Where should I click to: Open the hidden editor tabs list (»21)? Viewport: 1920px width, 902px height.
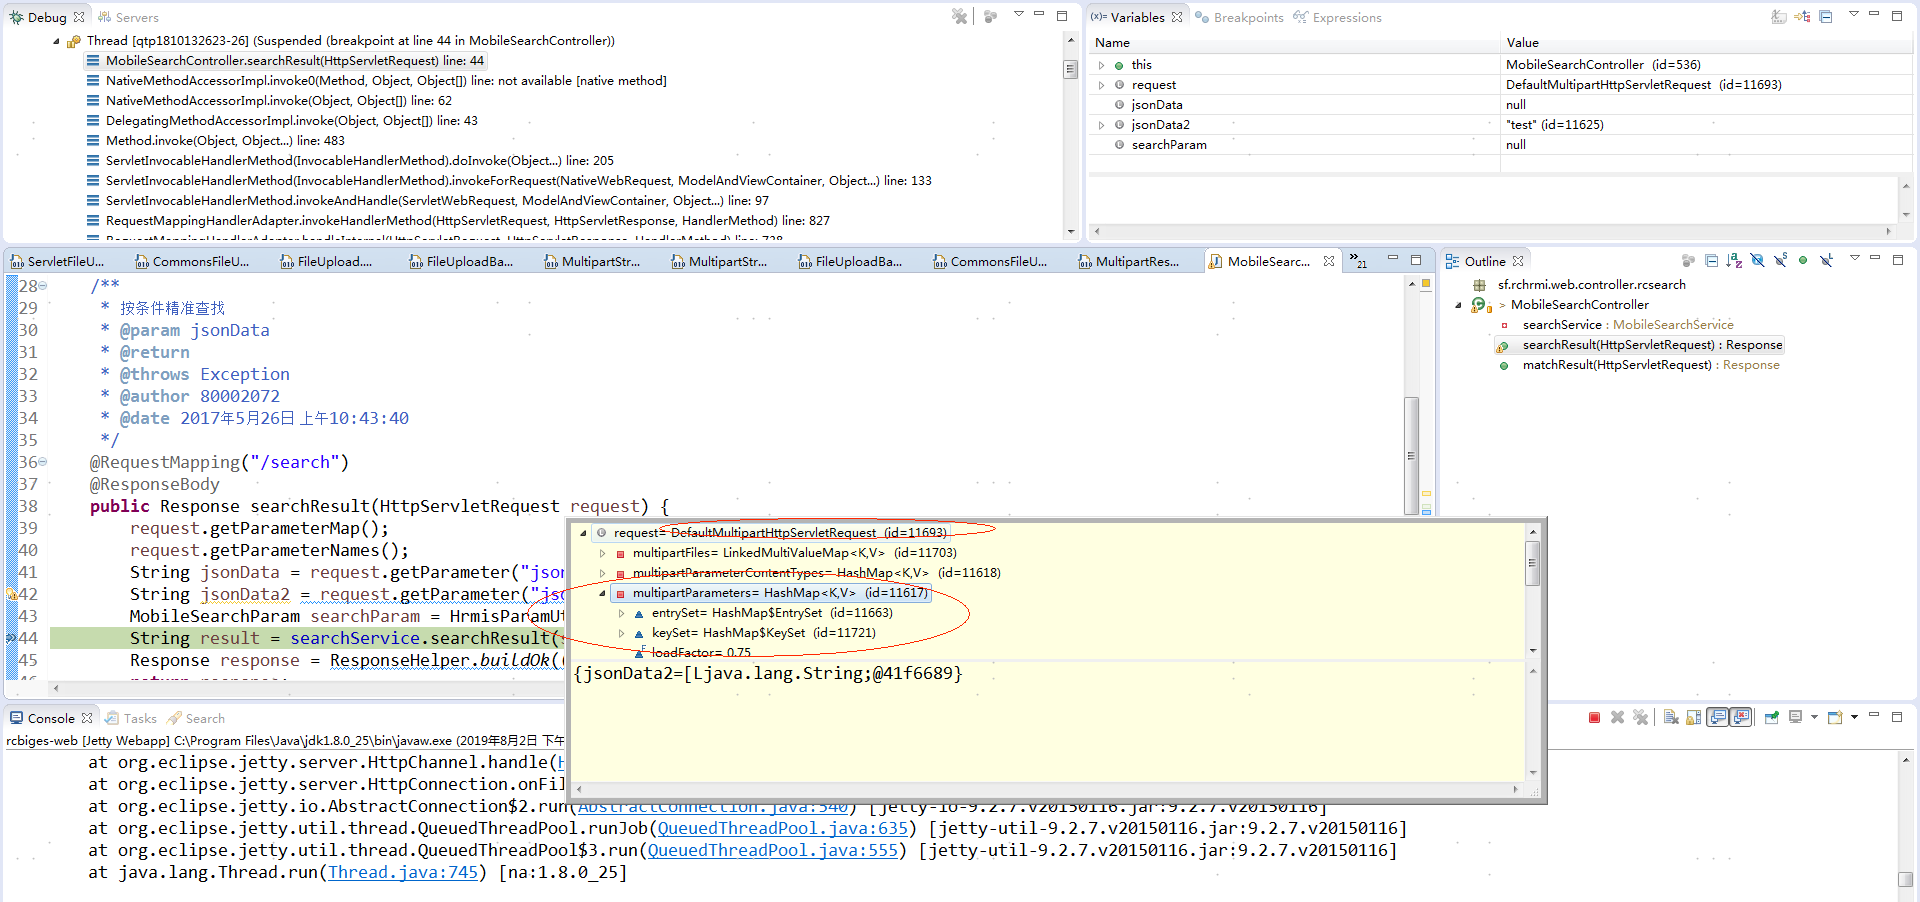pos(1358,260)
